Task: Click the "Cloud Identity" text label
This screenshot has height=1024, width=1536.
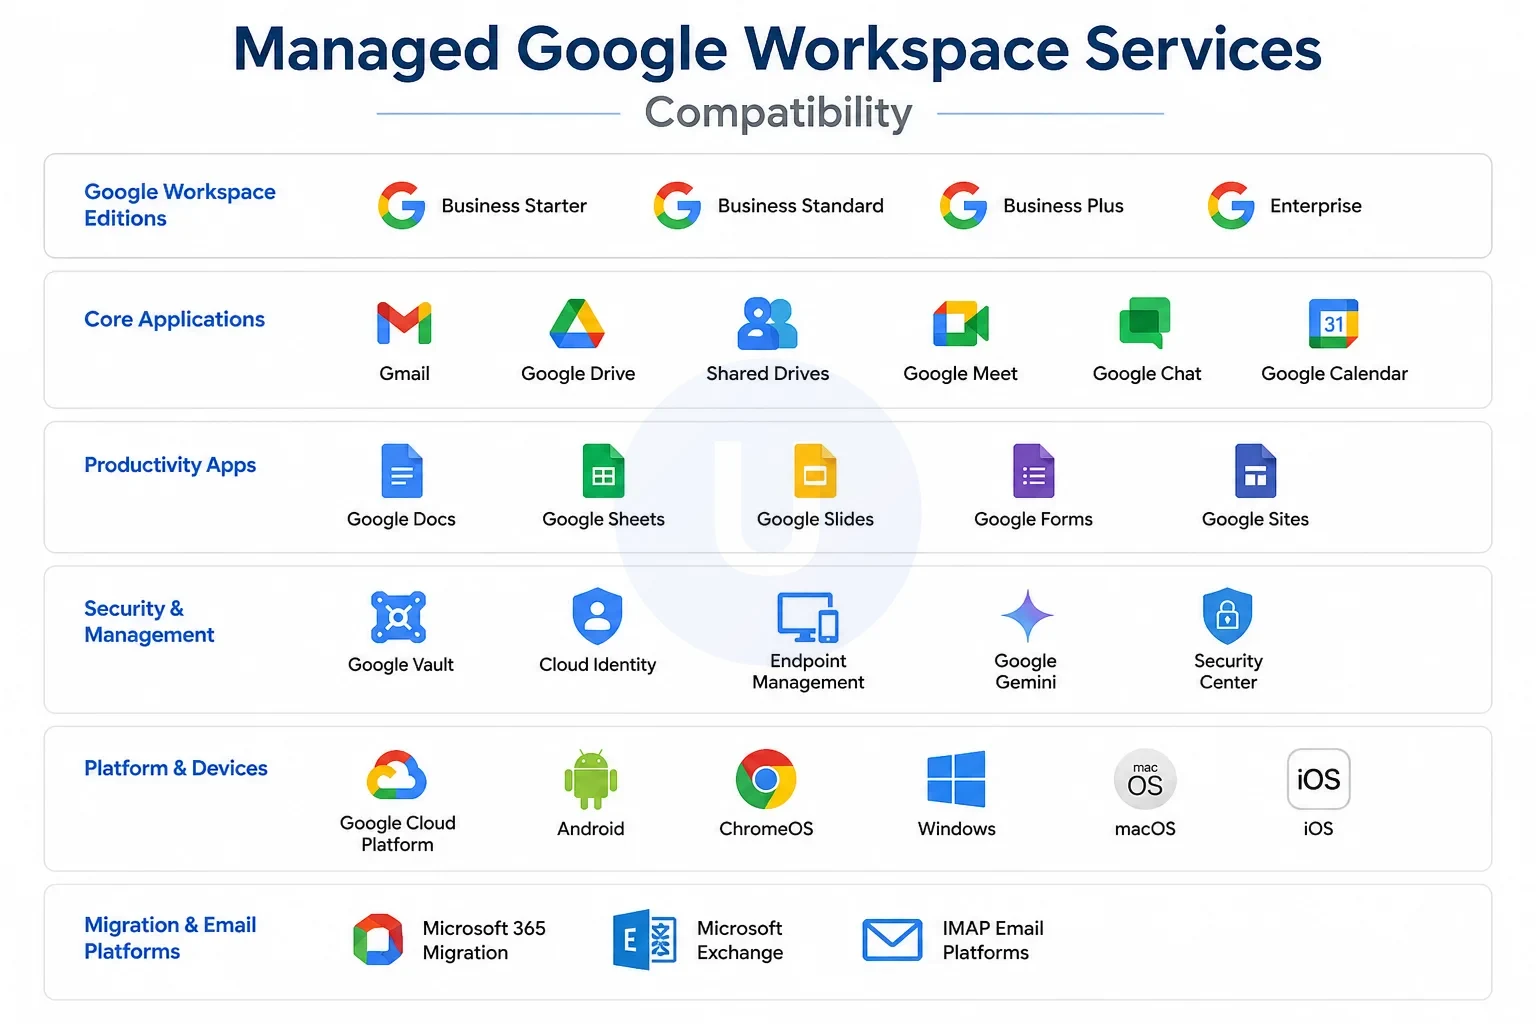Action: (598, 665)
